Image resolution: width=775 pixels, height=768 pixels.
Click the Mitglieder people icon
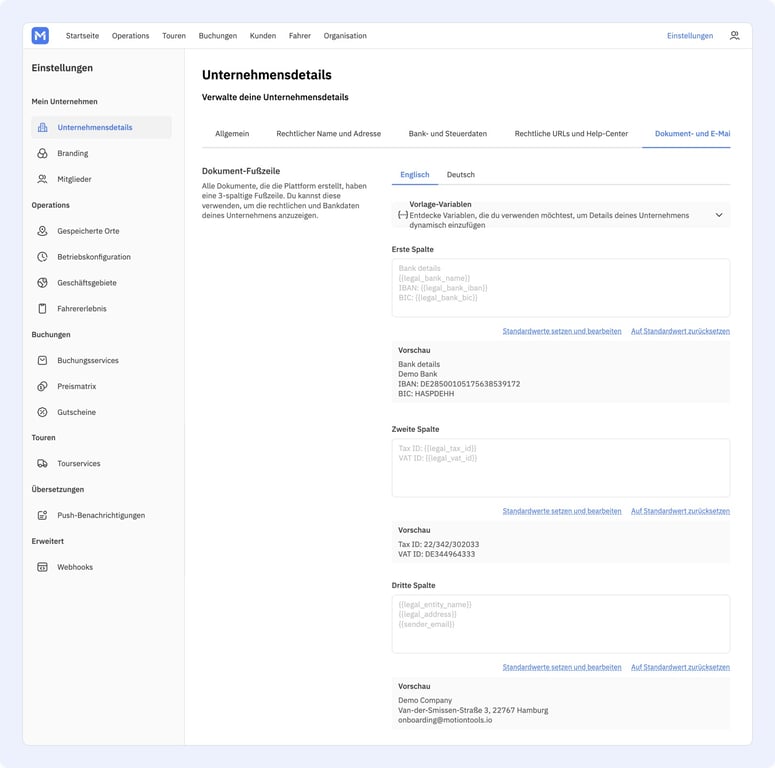[x=43, y=179]
